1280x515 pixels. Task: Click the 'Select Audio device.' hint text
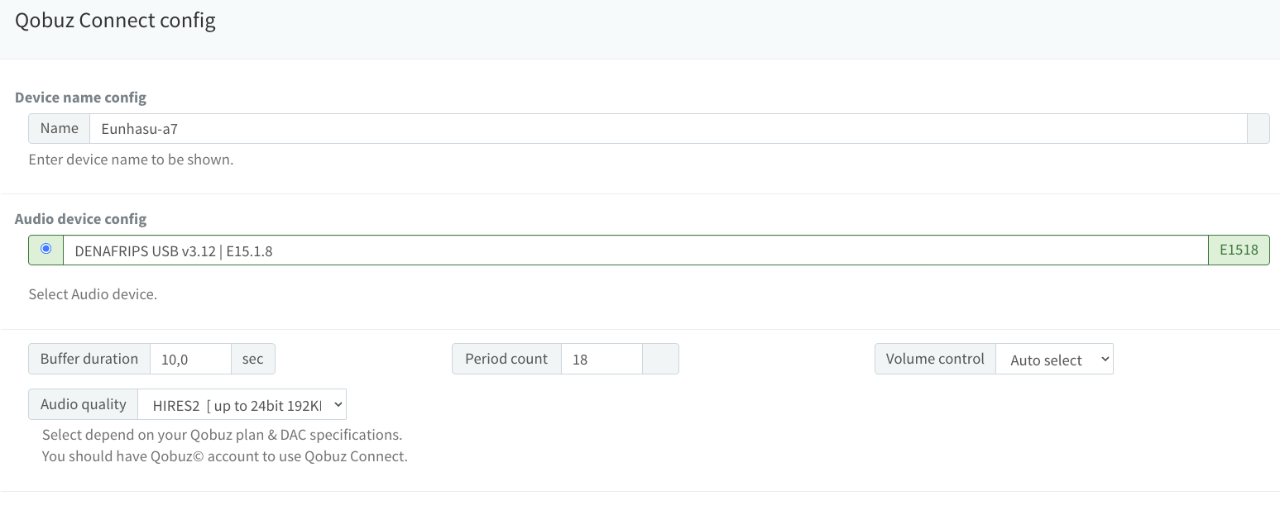point(93,294)
